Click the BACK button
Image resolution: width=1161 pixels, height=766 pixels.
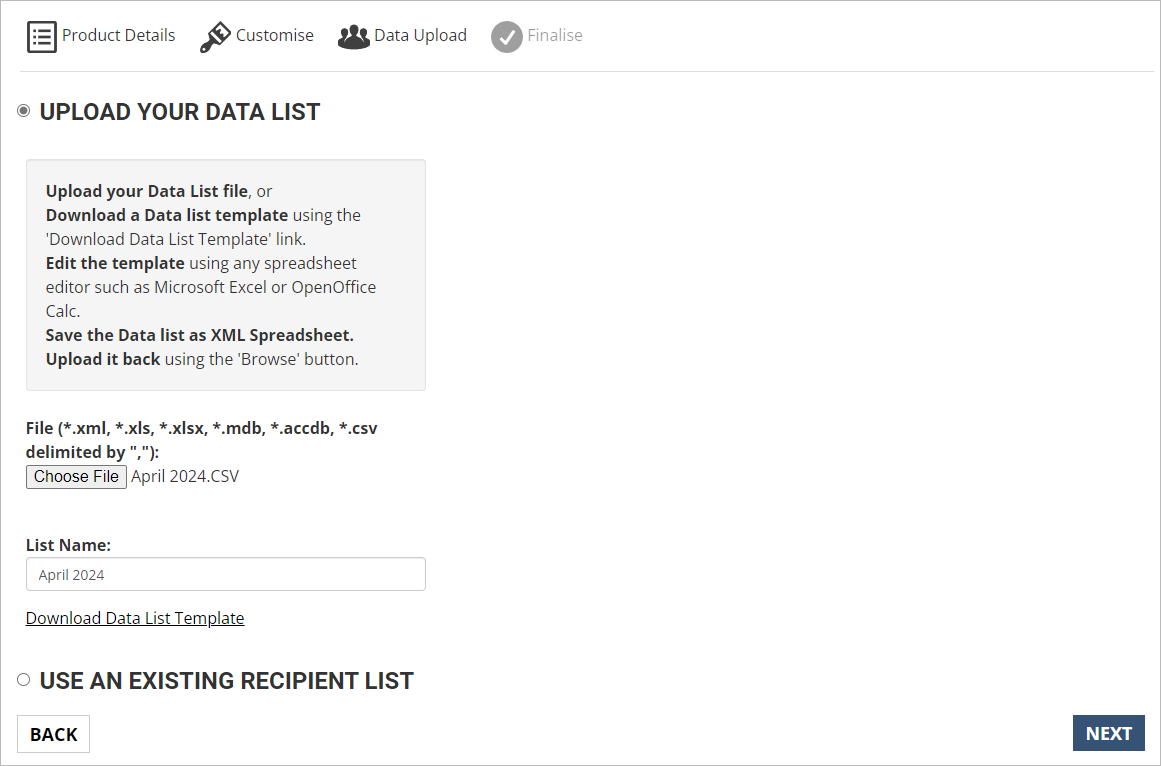pyautogui.click(x=53, y=734)
